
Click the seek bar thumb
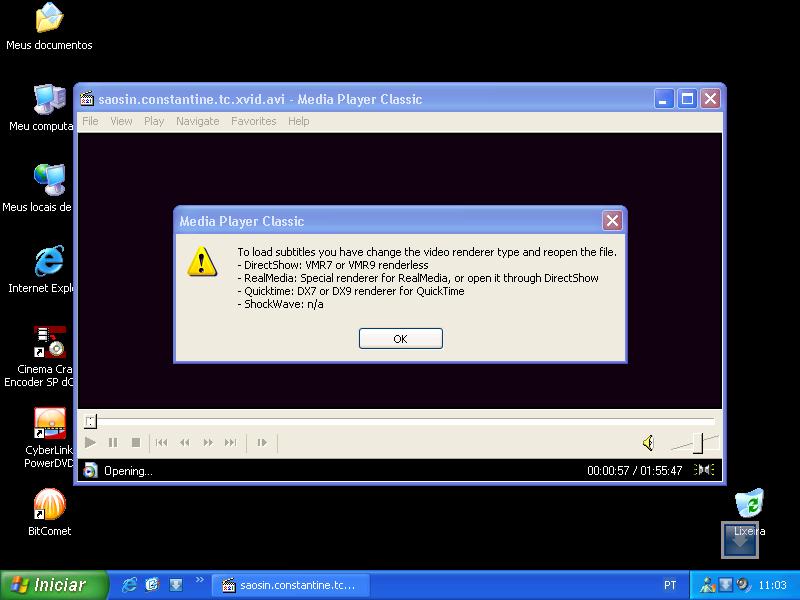click(90, 421)
